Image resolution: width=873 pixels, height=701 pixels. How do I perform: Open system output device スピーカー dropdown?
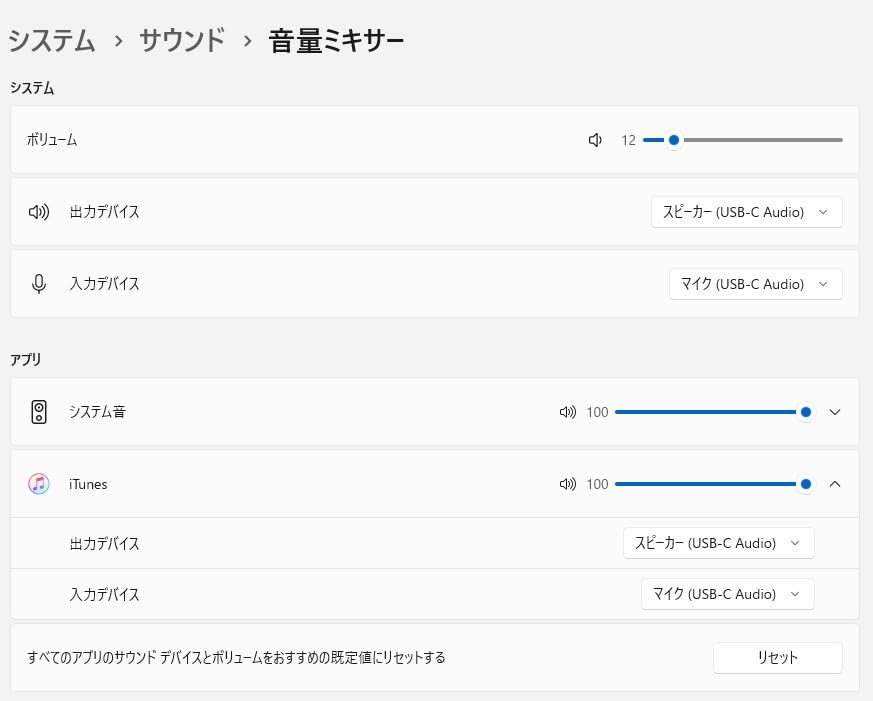(746, 212)
